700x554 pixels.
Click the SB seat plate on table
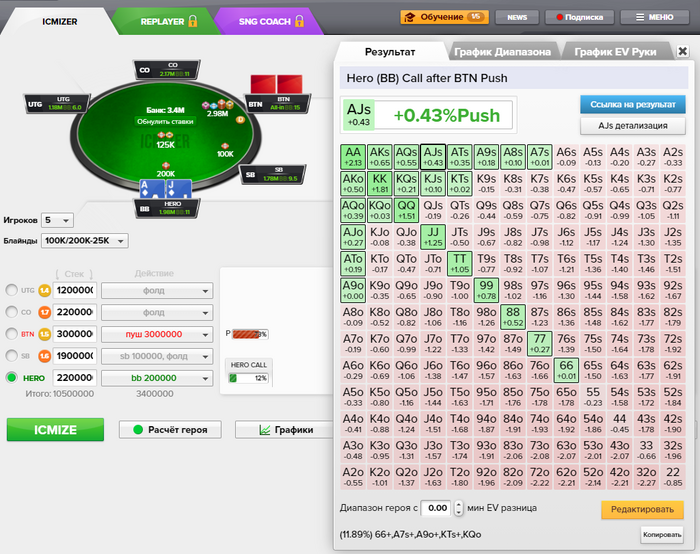click(273, 174)
